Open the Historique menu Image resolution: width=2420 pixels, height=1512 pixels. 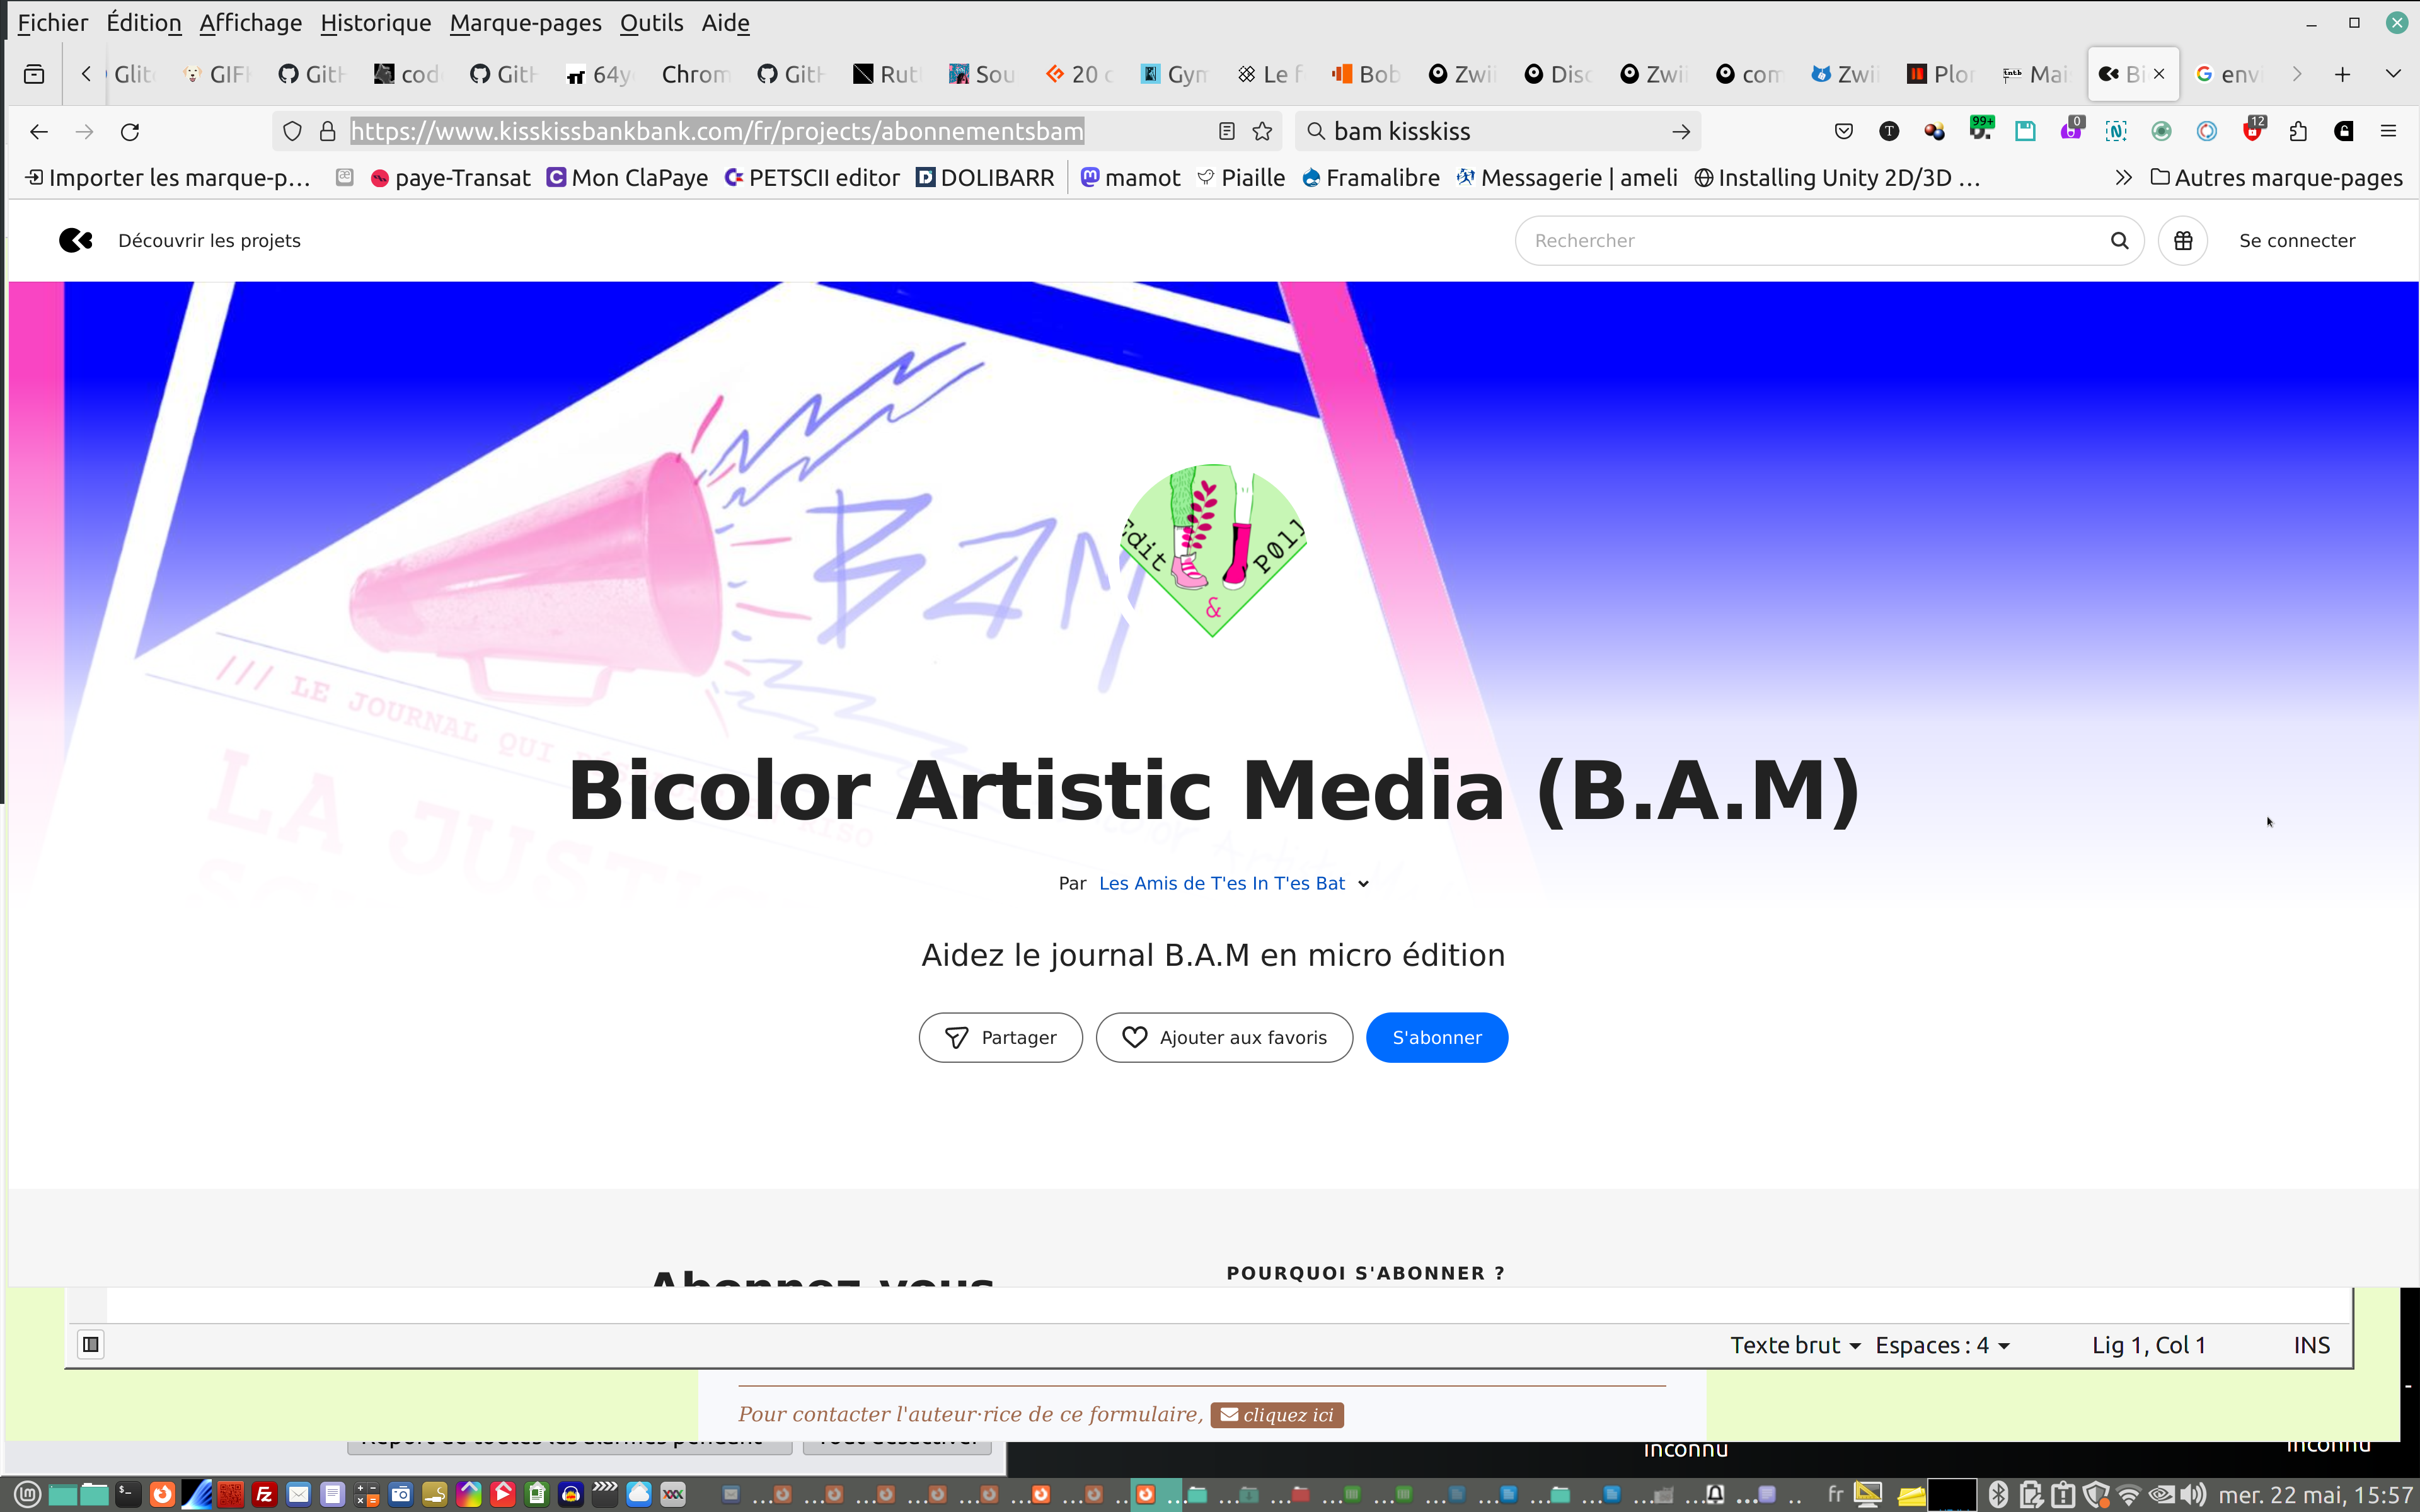point(375,22)
